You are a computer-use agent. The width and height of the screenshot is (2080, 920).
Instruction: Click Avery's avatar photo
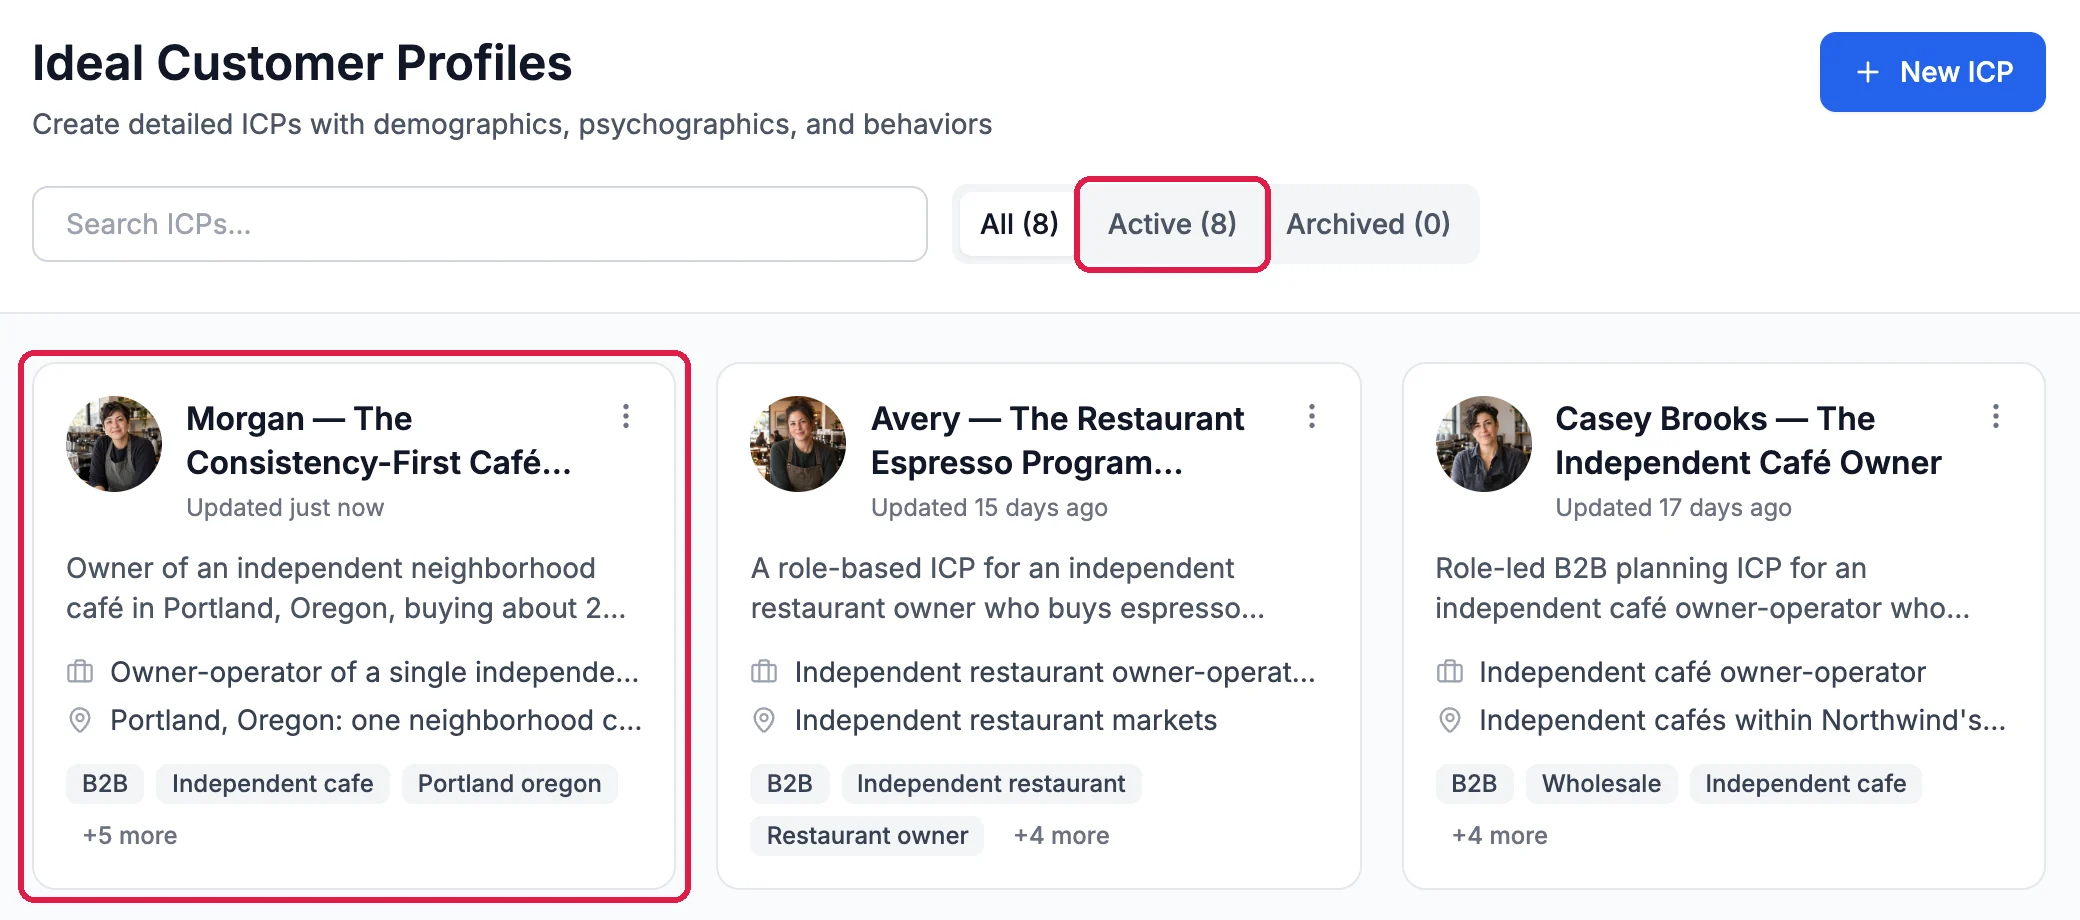point(798,444)
